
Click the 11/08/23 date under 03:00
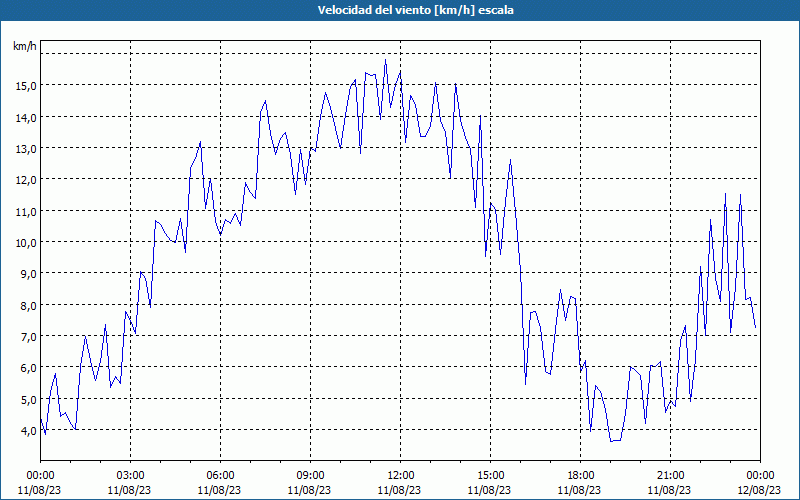point(129,490)
